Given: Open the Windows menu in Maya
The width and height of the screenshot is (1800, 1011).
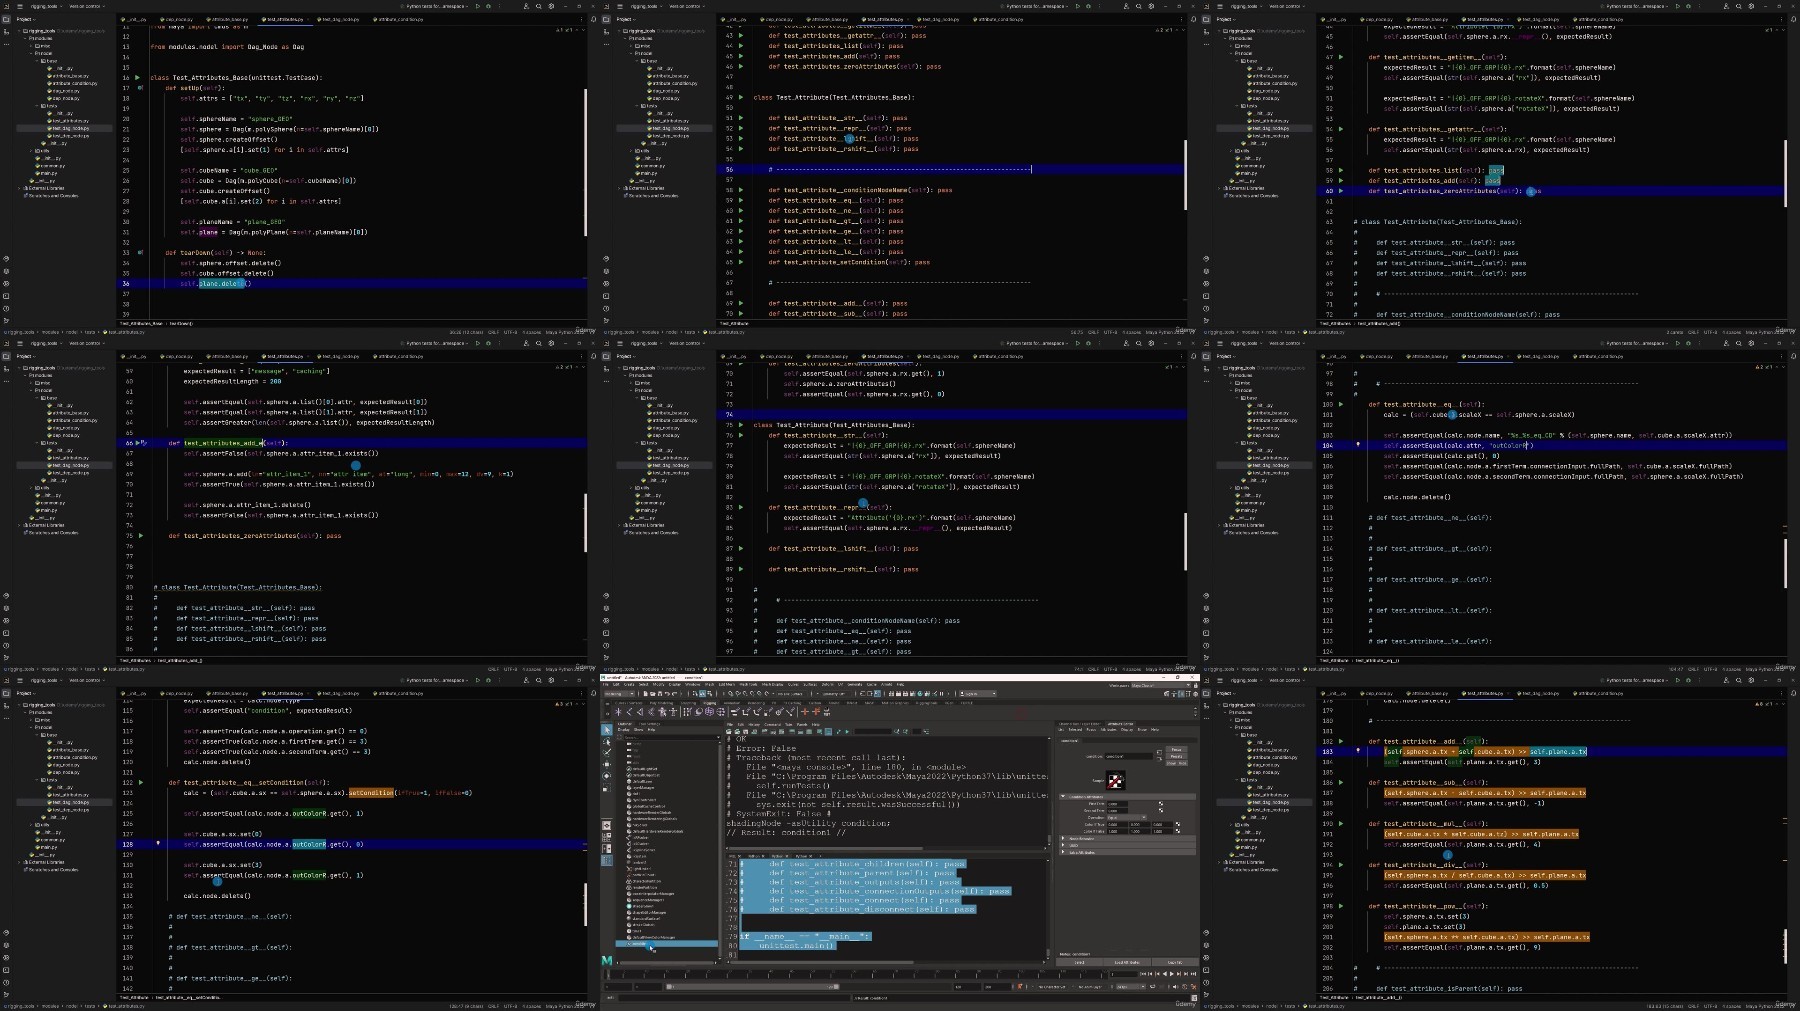Looking at the screenshot, I should 692,684.
